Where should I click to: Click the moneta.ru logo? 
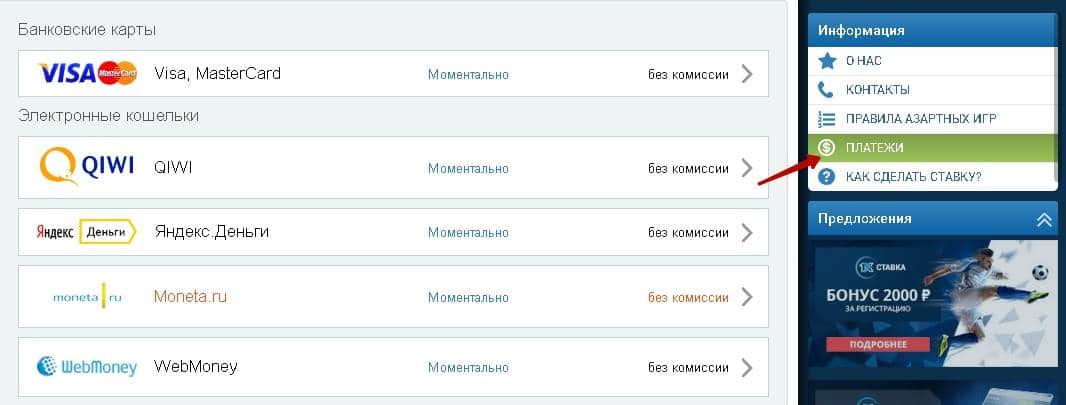pyautogui.click(x=86, y=297)
